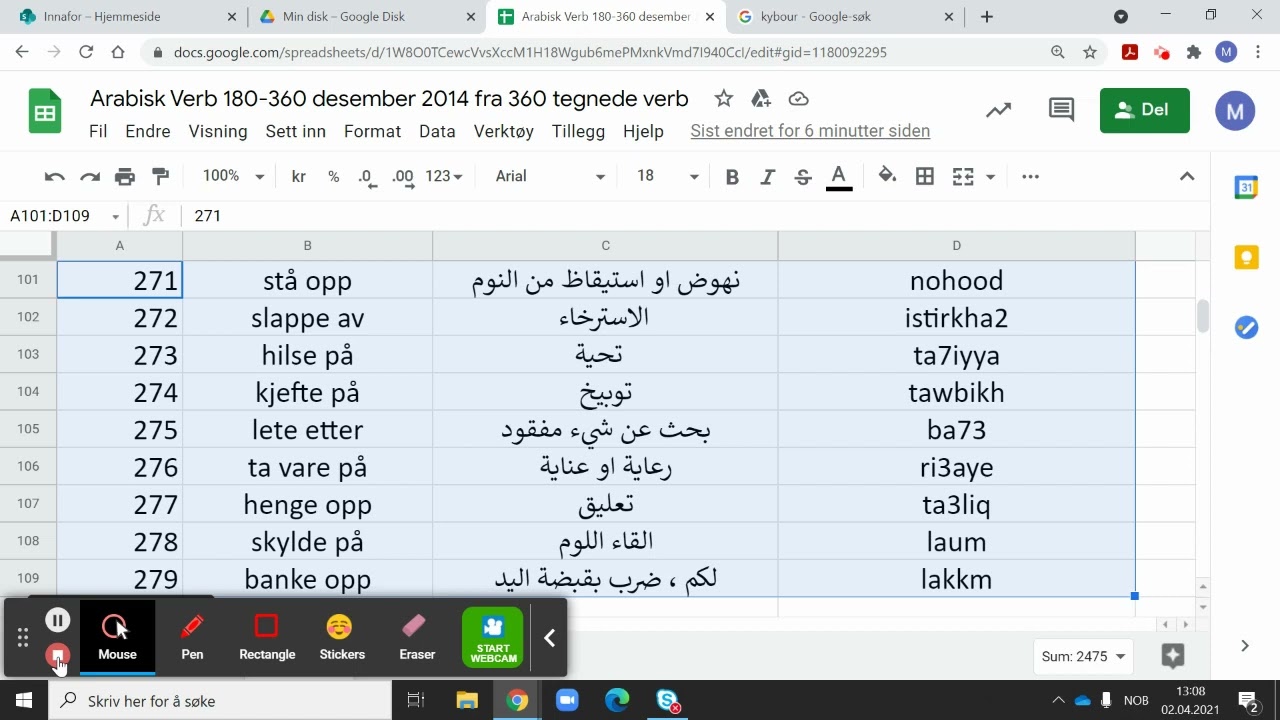Decrease decimal places button

pos(367,177)
